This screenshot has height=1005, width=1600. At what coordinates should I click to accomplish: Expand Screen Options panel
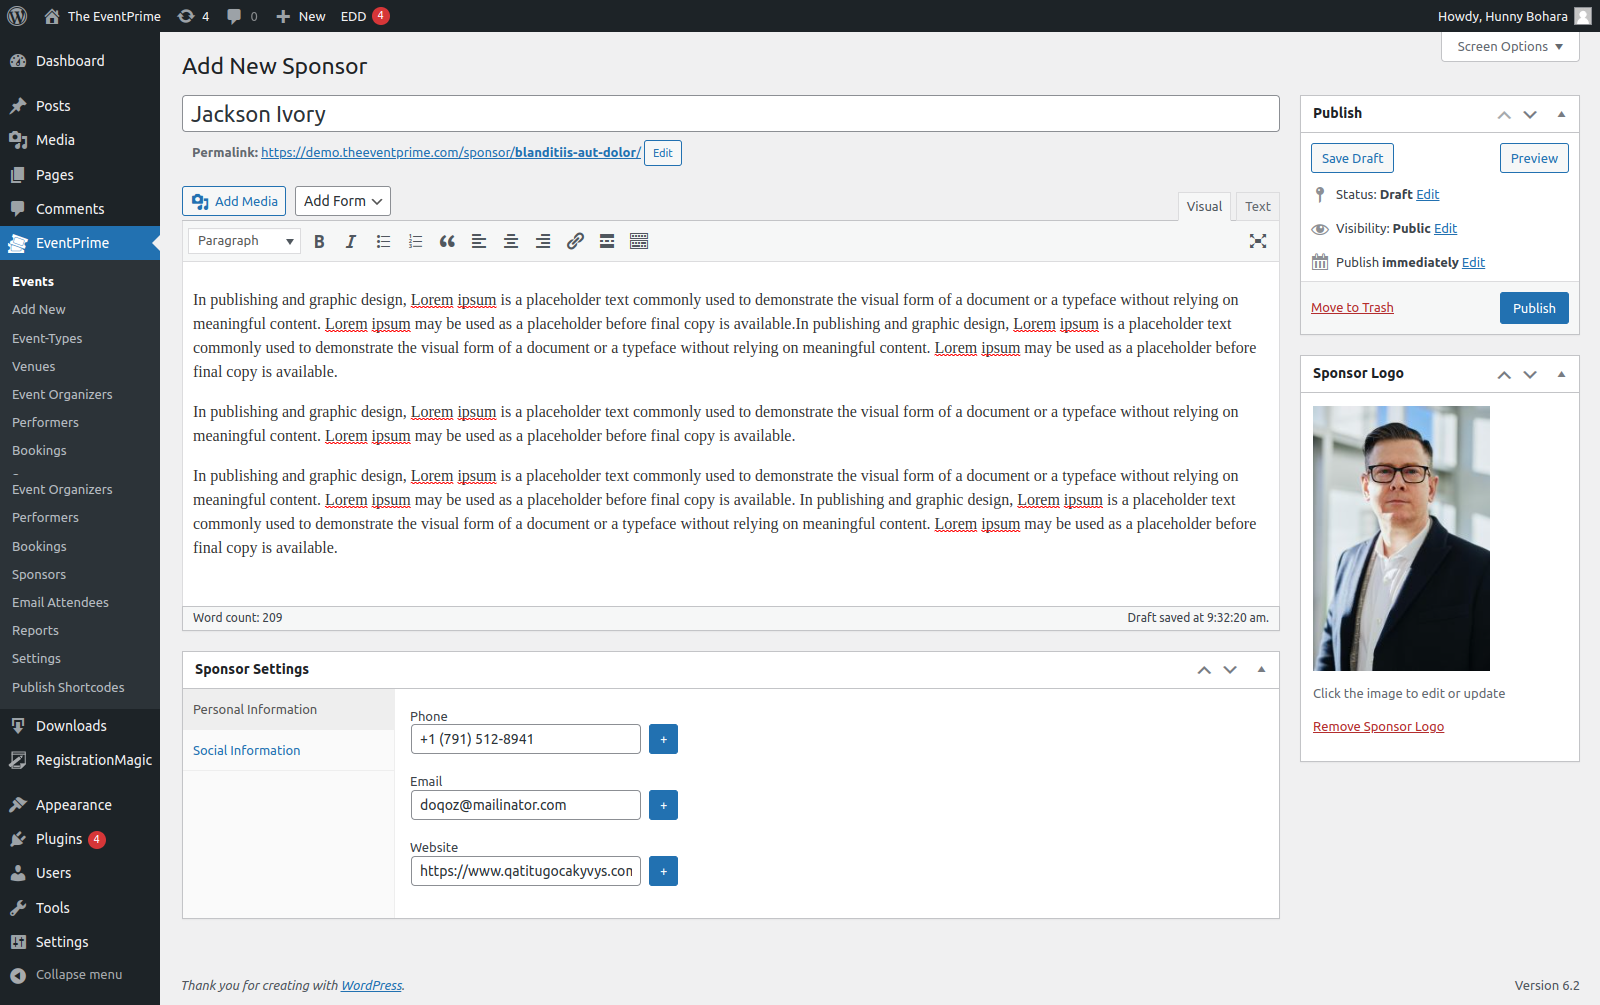[1509, 47]
